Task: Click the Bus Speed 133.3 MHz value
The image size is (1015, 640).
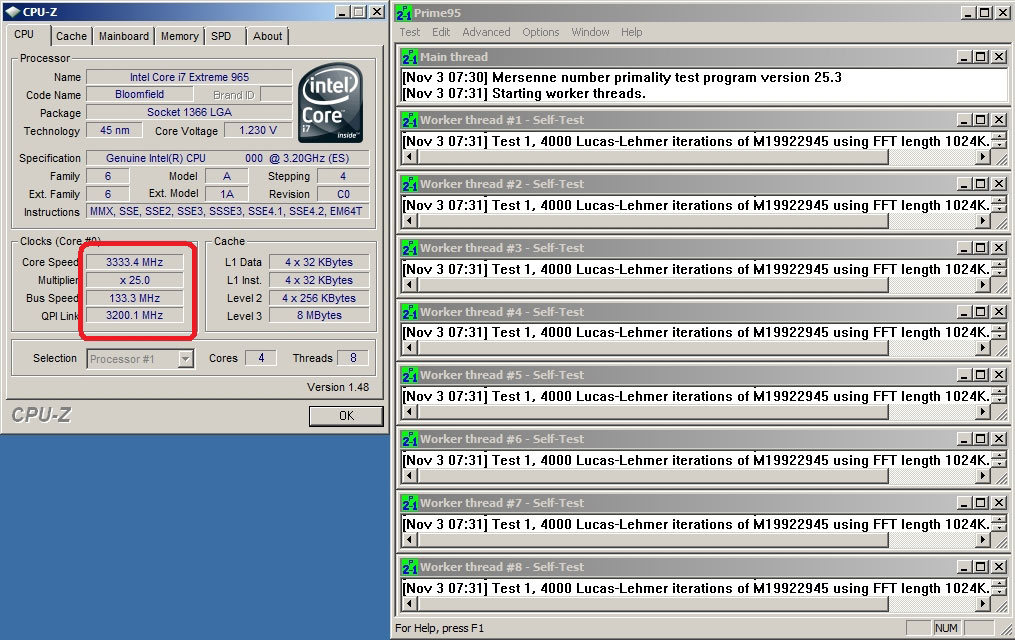Action: 135,298
